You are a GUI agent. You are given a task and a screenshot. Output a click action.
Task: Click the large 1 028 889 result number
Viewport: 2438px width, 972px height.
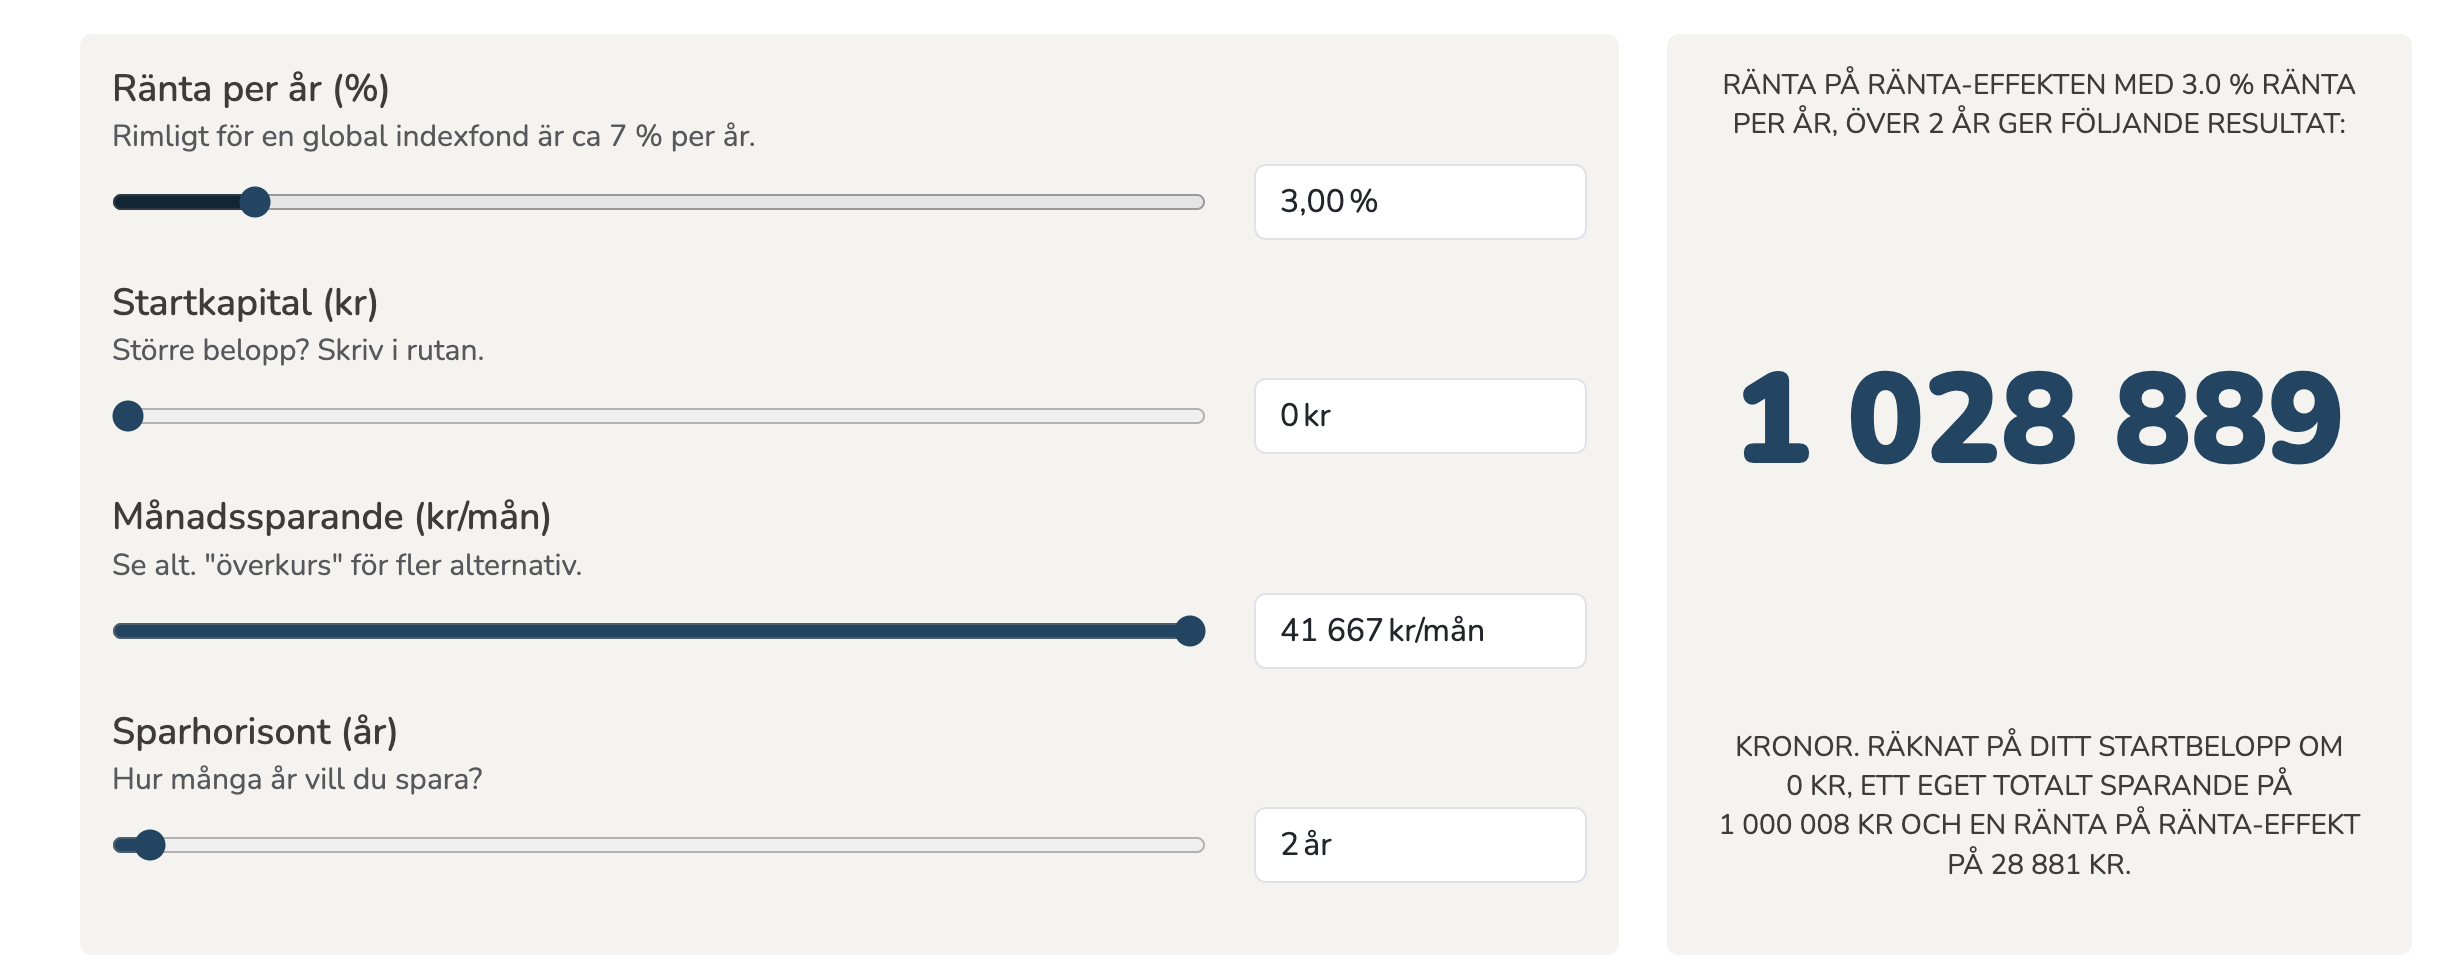pos(2039,417)
